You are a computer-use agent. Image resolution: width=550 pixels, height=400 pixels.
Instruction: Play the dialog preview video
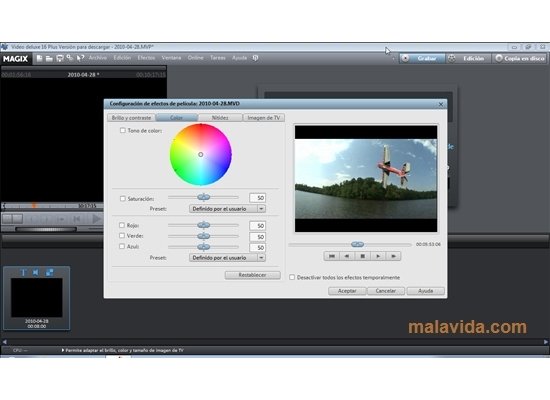tap(378, 256)
